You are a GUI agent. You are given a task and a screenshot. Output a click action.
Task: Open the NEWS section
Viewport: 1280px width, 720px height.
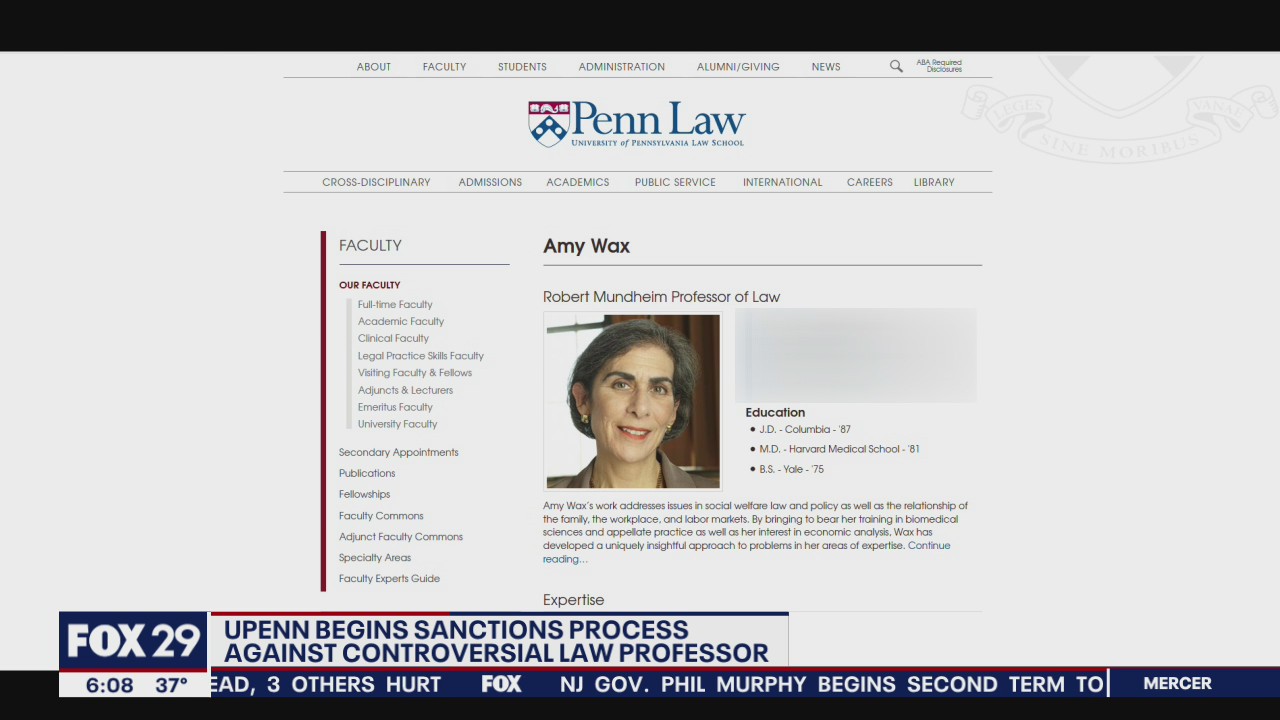[826, 66]
